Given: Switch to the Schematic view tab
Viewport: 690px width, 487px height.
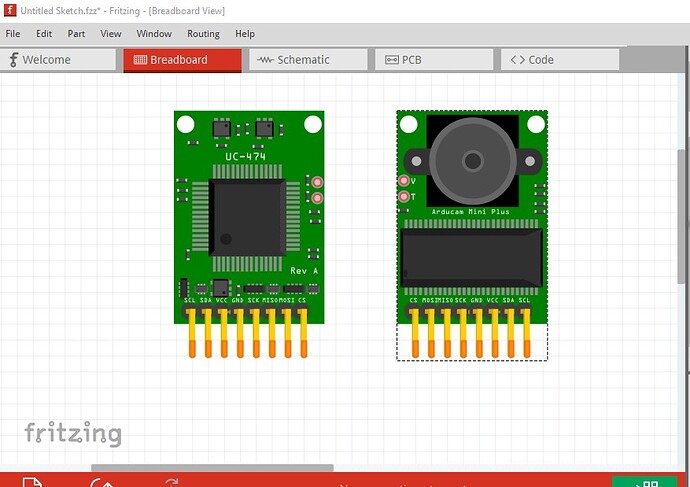Looking at the screenshot, I should pyautogui.click(x=308, y=60).
